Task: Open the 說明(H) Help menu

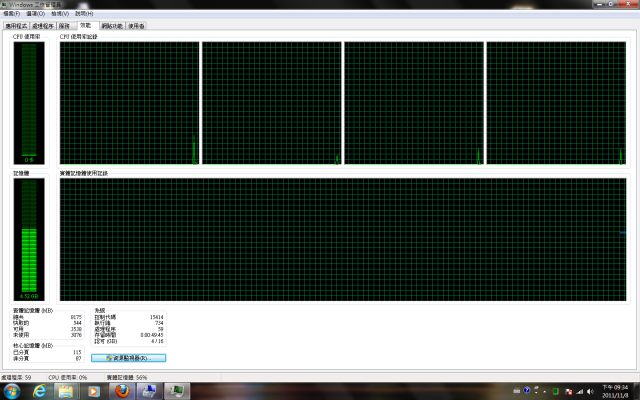Action: 84,13
